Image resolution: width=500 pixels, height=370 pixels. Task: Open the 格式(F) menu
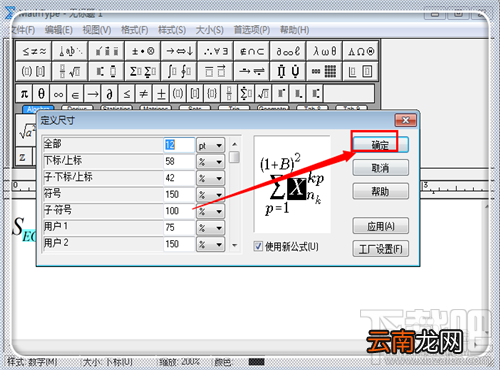tap(134, 30)
